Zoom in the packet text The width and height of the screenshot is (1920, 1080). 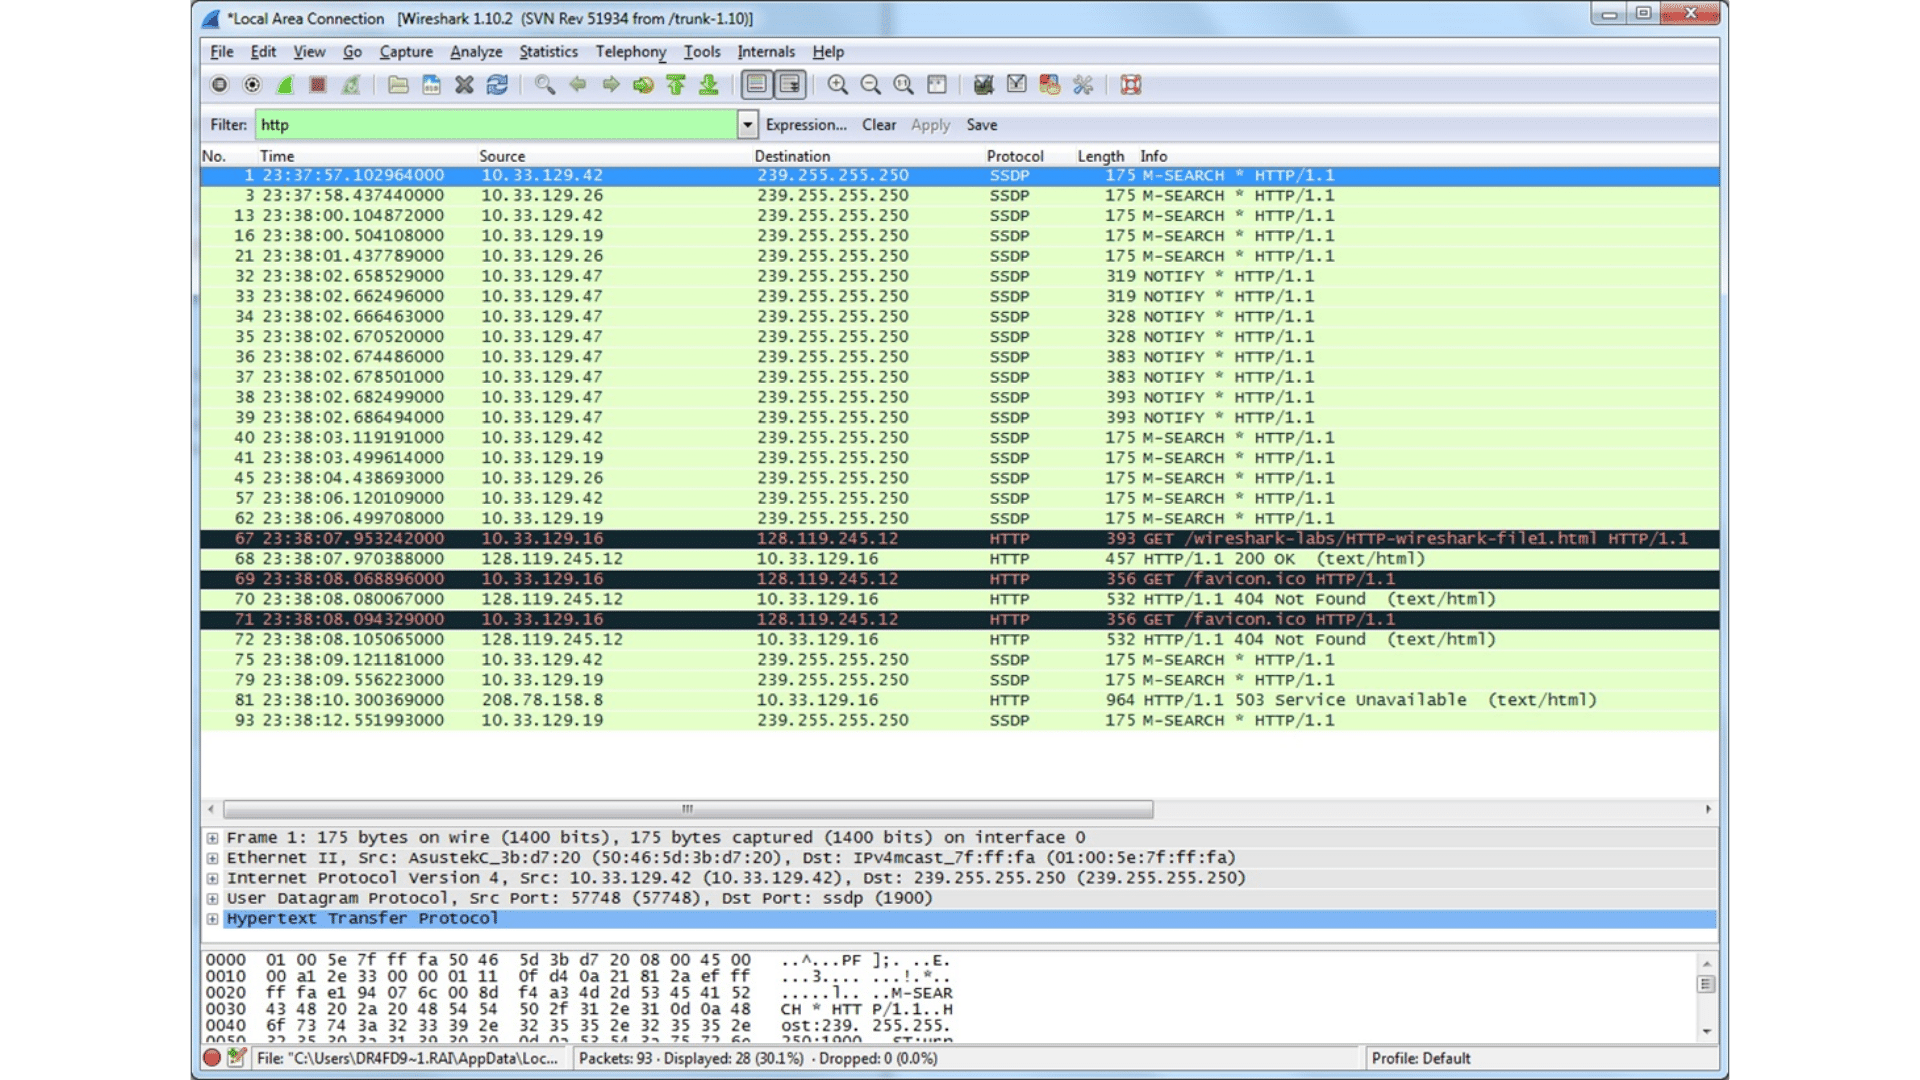tap(838, 85)
